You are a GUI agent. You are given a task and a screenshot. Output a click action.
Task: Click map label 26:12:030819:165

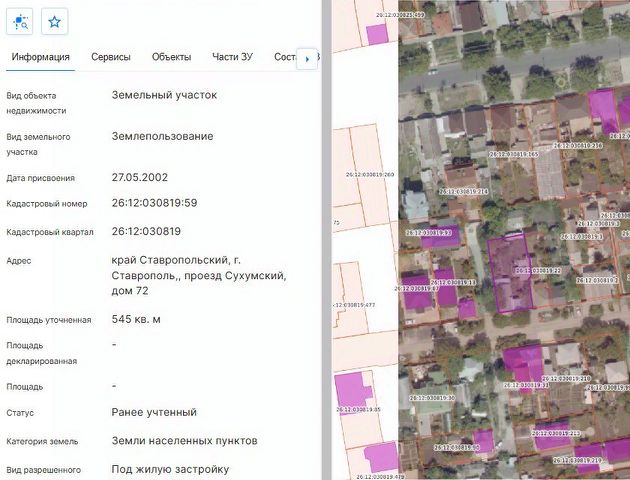coord(514,154)
